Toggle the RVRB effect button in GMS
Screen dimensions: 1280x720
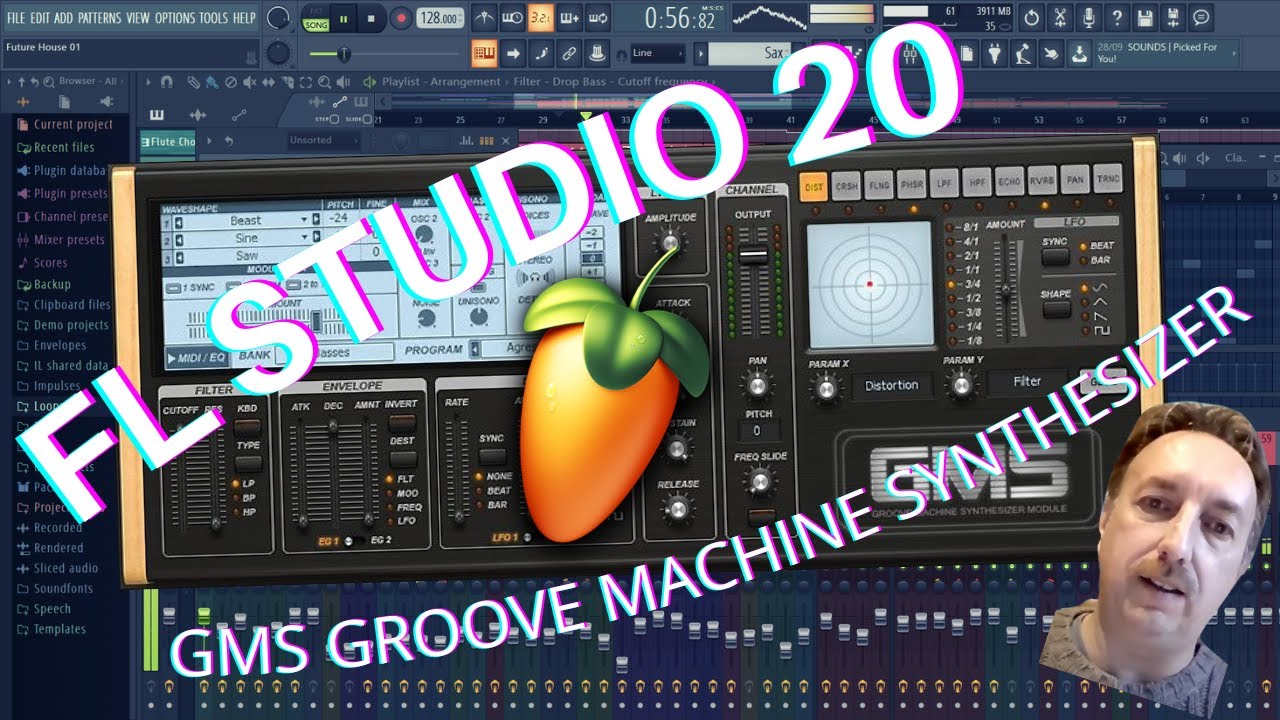[x=1041, y=179]
